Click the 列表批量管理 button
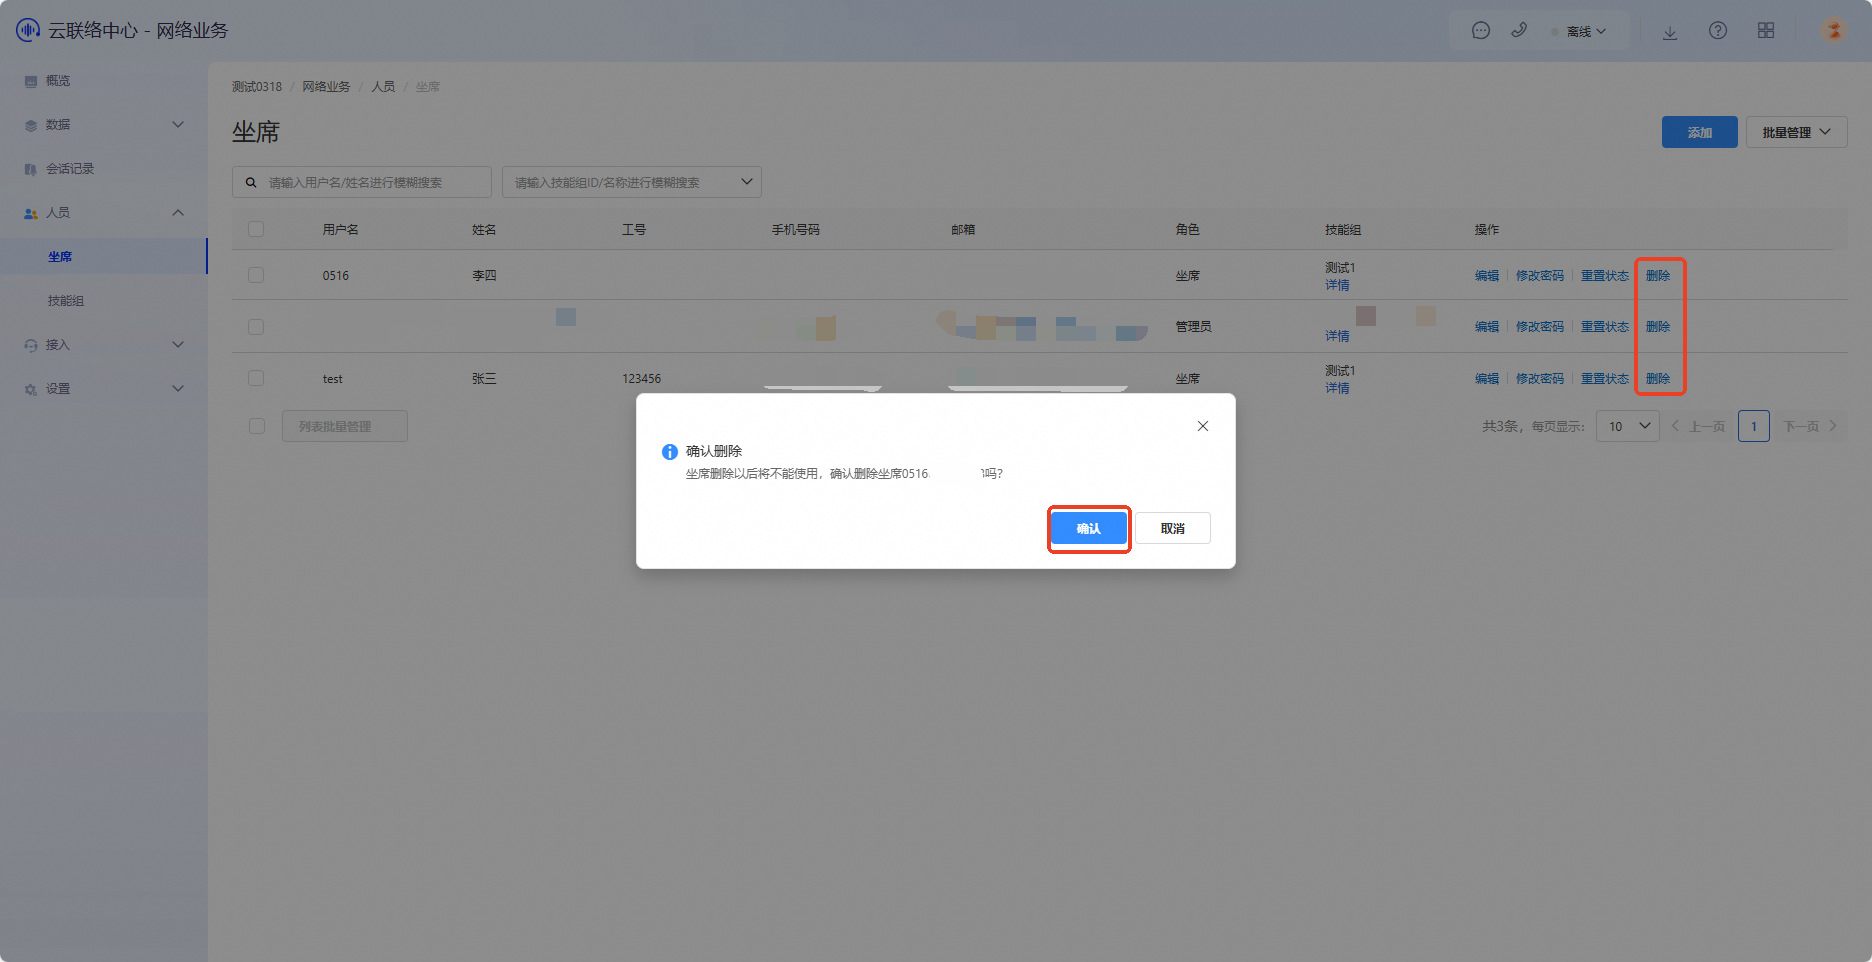The width and height of the screenshot is (1872, 962). (345, 426)
